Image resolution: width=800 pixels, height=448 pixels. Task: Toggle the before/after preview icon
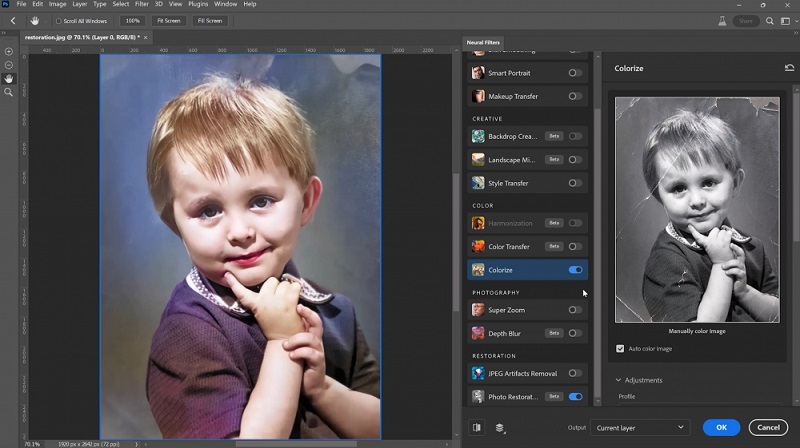click(x=477, y=427)
